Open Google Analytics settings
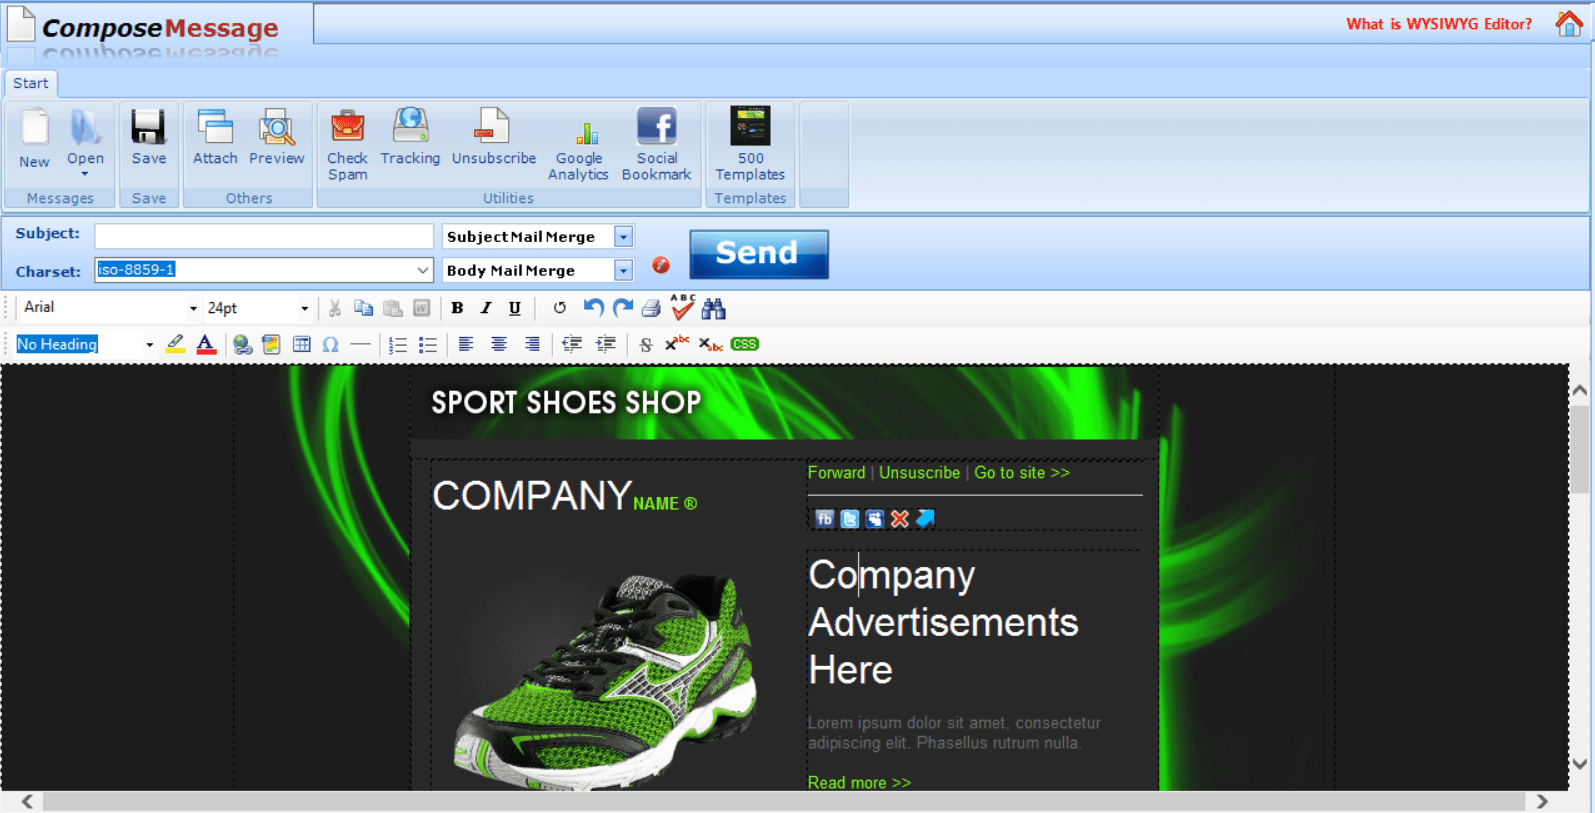This screenshot has width=1595, height=813. pyautogui.click(x=578, y=150)
